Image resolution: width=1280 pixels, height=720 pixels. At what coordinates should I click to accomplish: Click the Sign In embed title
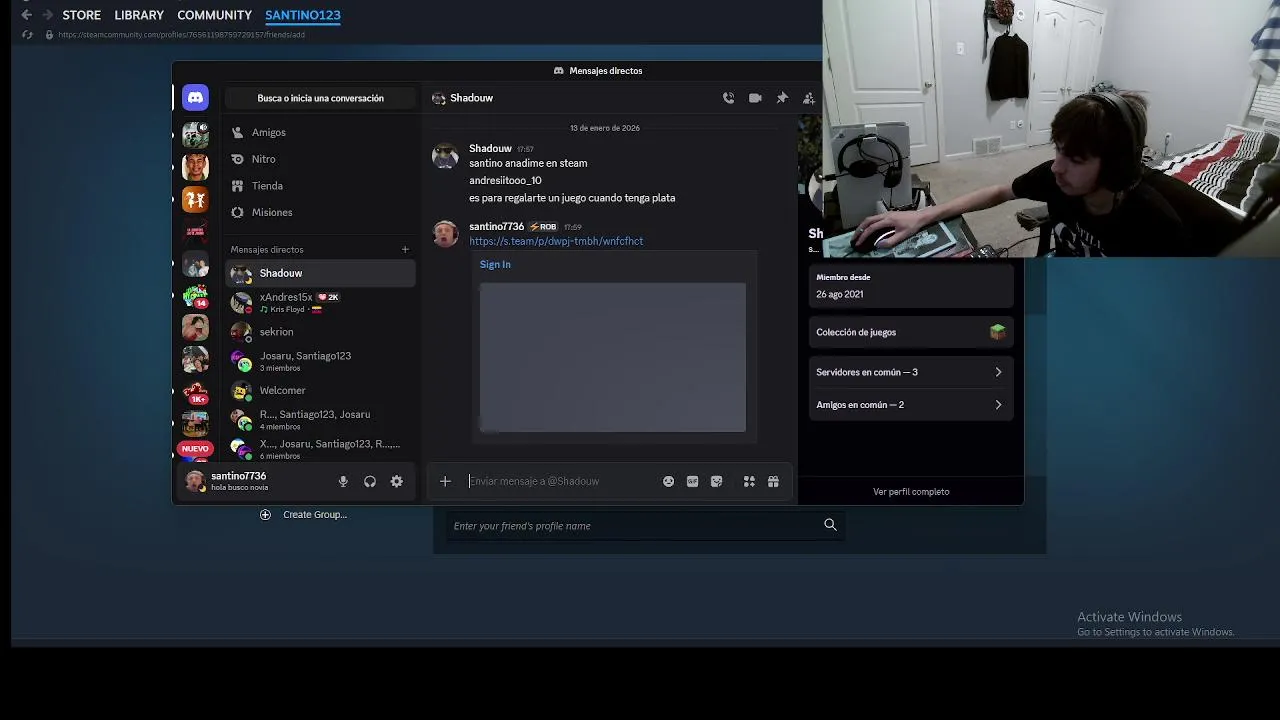click(x=495, y=264)
